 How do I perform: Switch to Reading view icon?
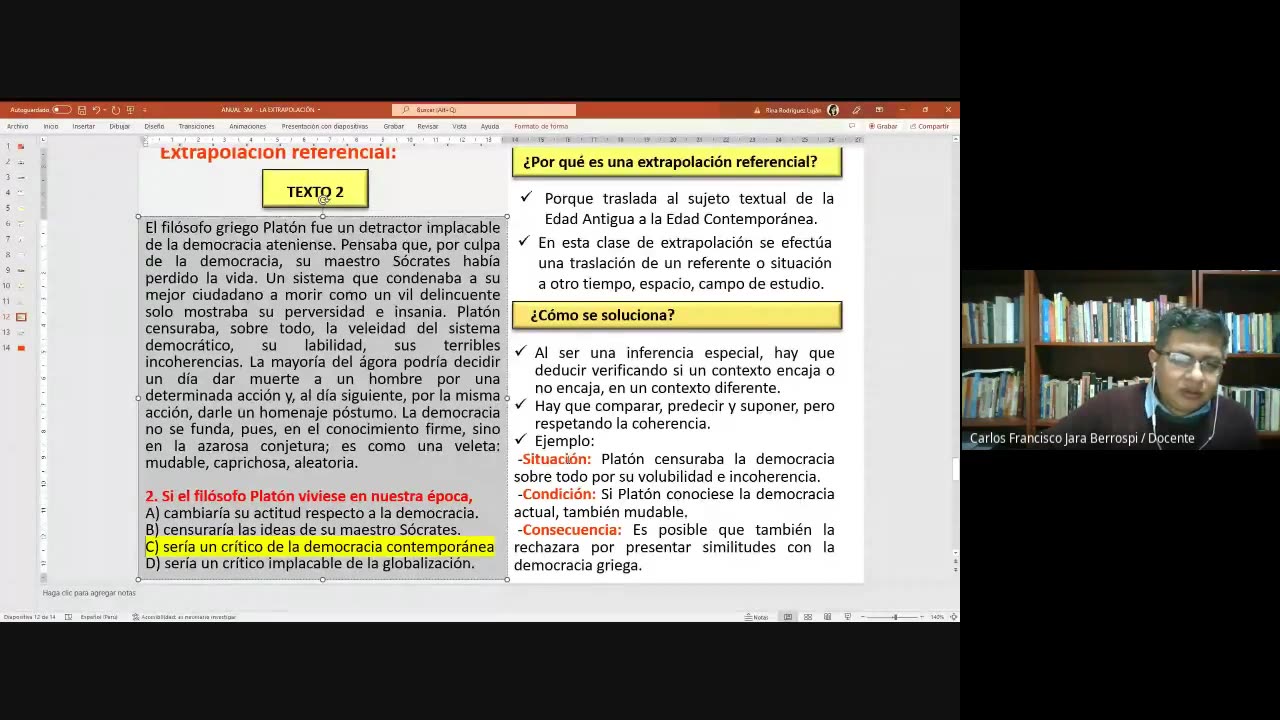click(x=827, y=617)
